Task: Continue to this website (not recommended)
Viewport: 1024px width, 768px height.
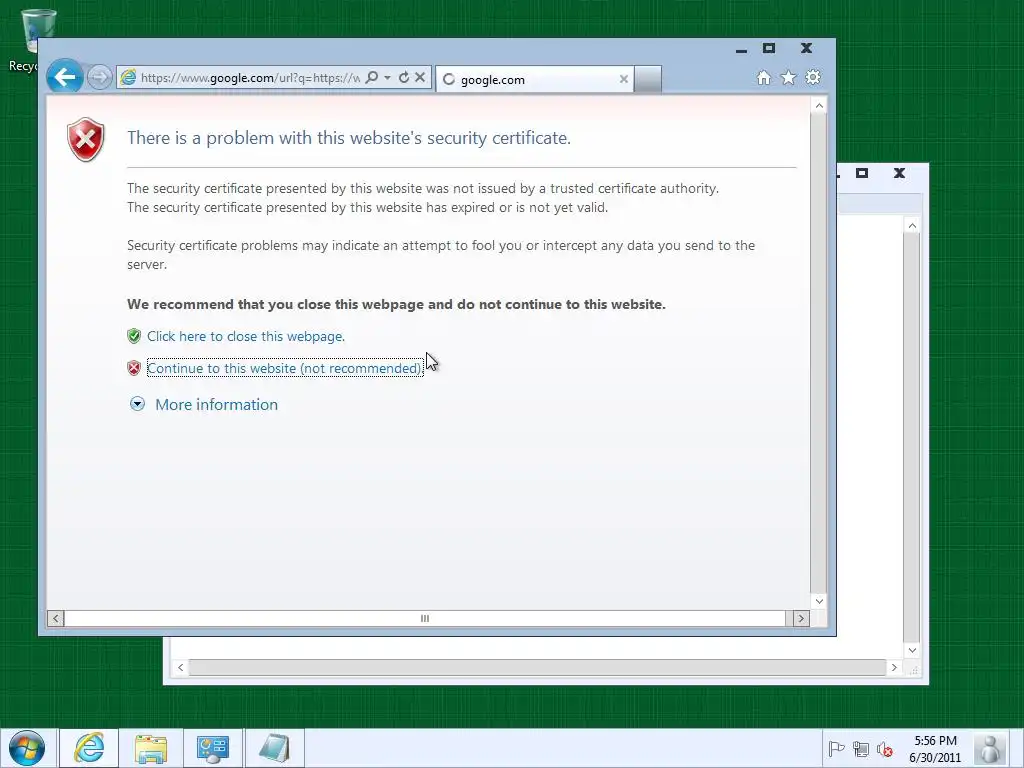Action: coord(285,368)
